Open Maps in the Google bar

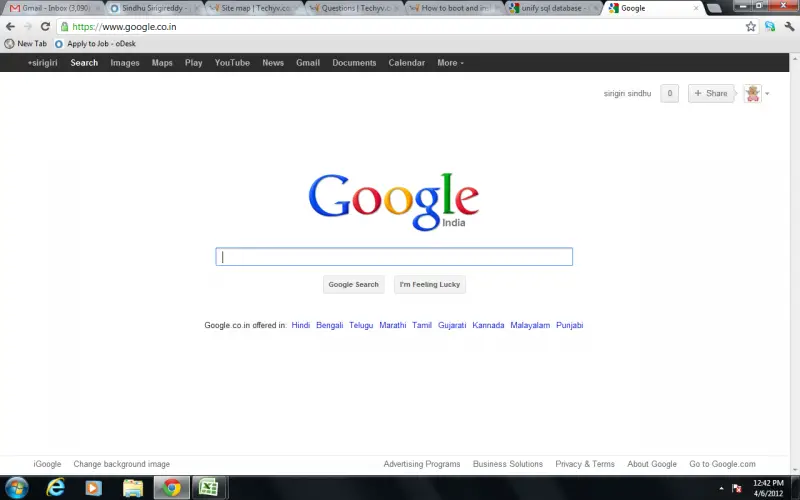[x=162, y=63]
